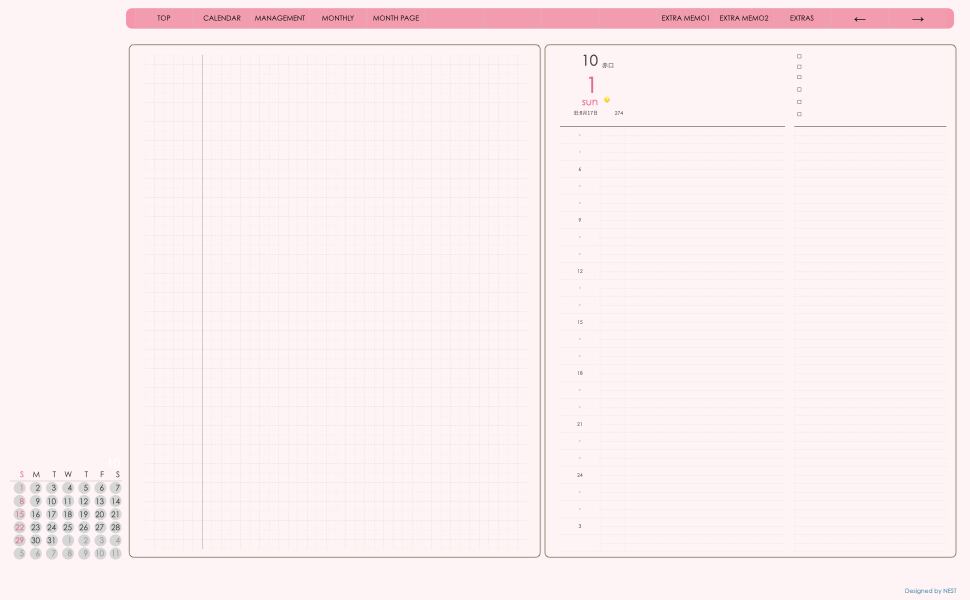970x600 pixels.
Task: Open the EXTRA MEMO1 tab
Action: point(685,18)
